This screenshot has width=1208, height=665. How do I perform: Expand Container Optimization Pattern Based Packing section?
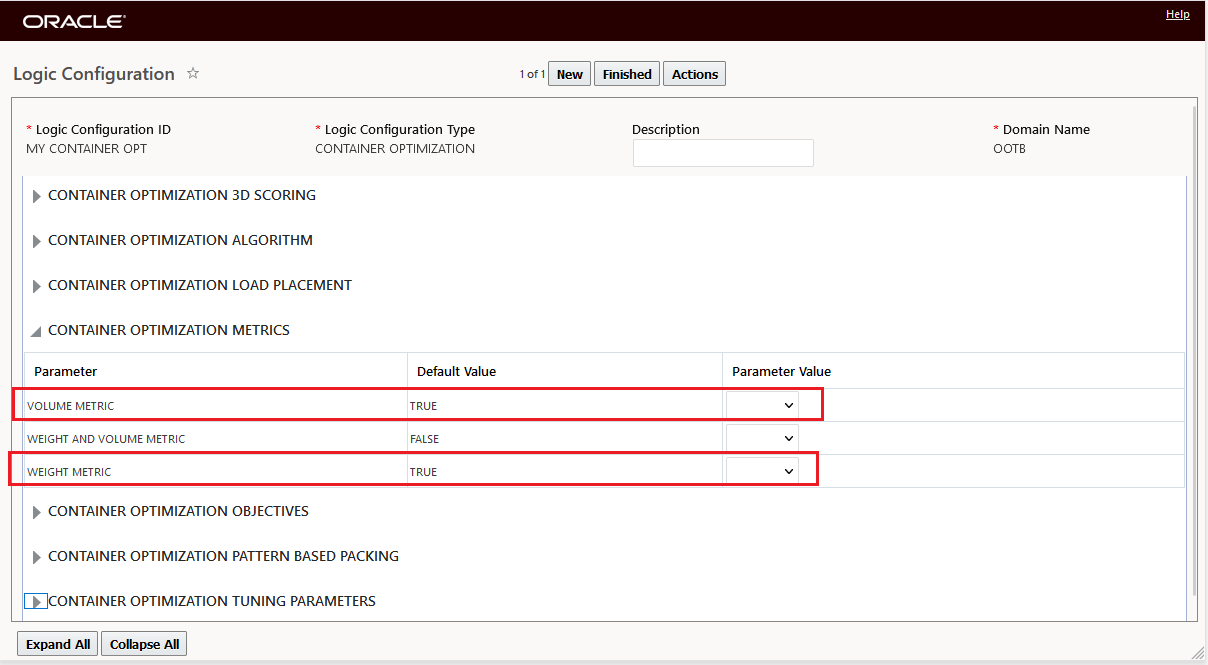pos(37,557)
